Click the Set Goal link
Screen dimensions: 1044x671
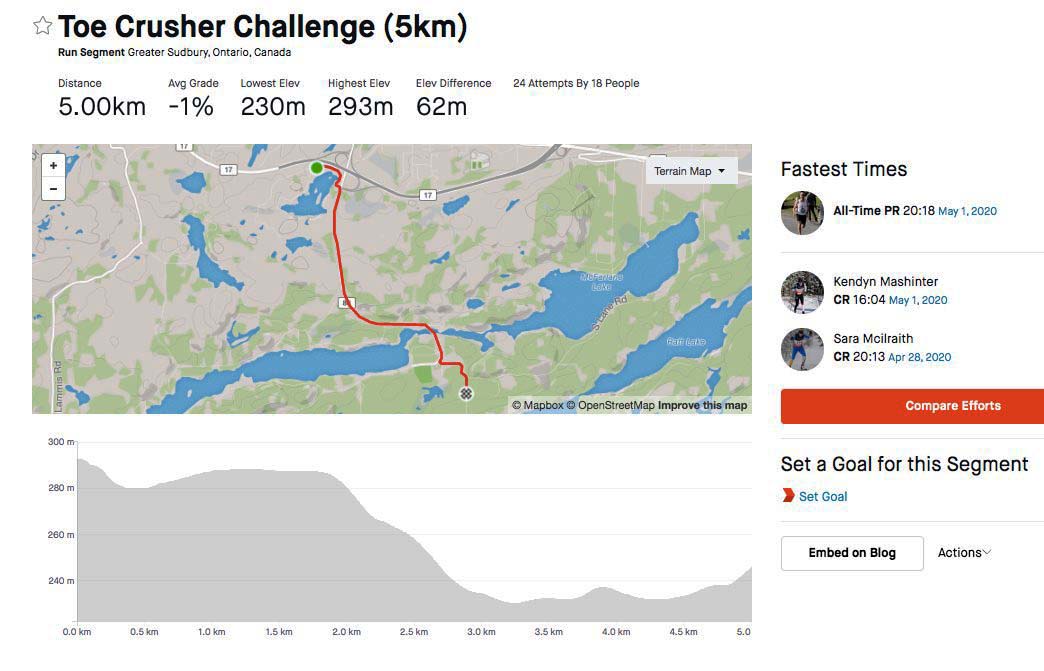[823, 497]
